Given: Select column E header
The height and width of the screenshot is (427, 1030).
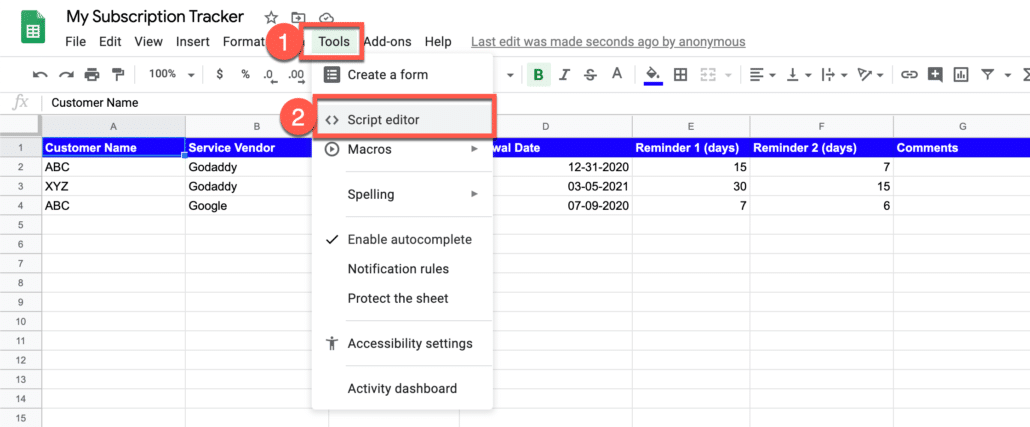Looking at the screenshot, I should (x=691, y=125).
